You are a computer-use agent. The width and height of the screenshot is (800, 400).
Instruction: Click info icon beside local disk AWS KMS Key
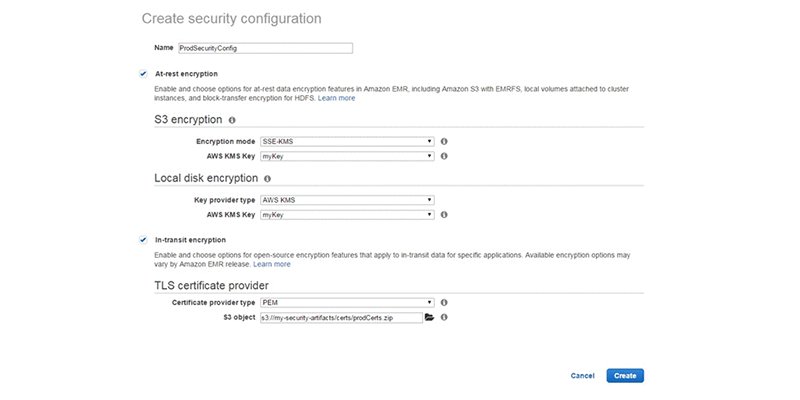(444, 215)
